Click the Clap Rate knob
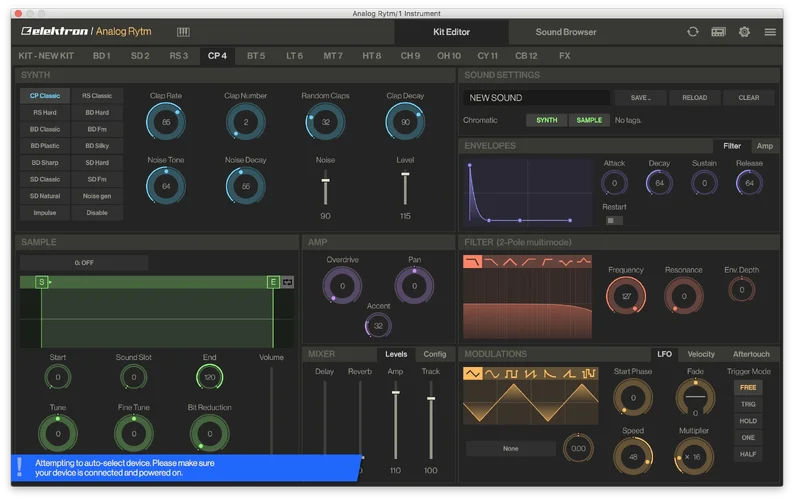The image size is (794, 500). [166, 122]
